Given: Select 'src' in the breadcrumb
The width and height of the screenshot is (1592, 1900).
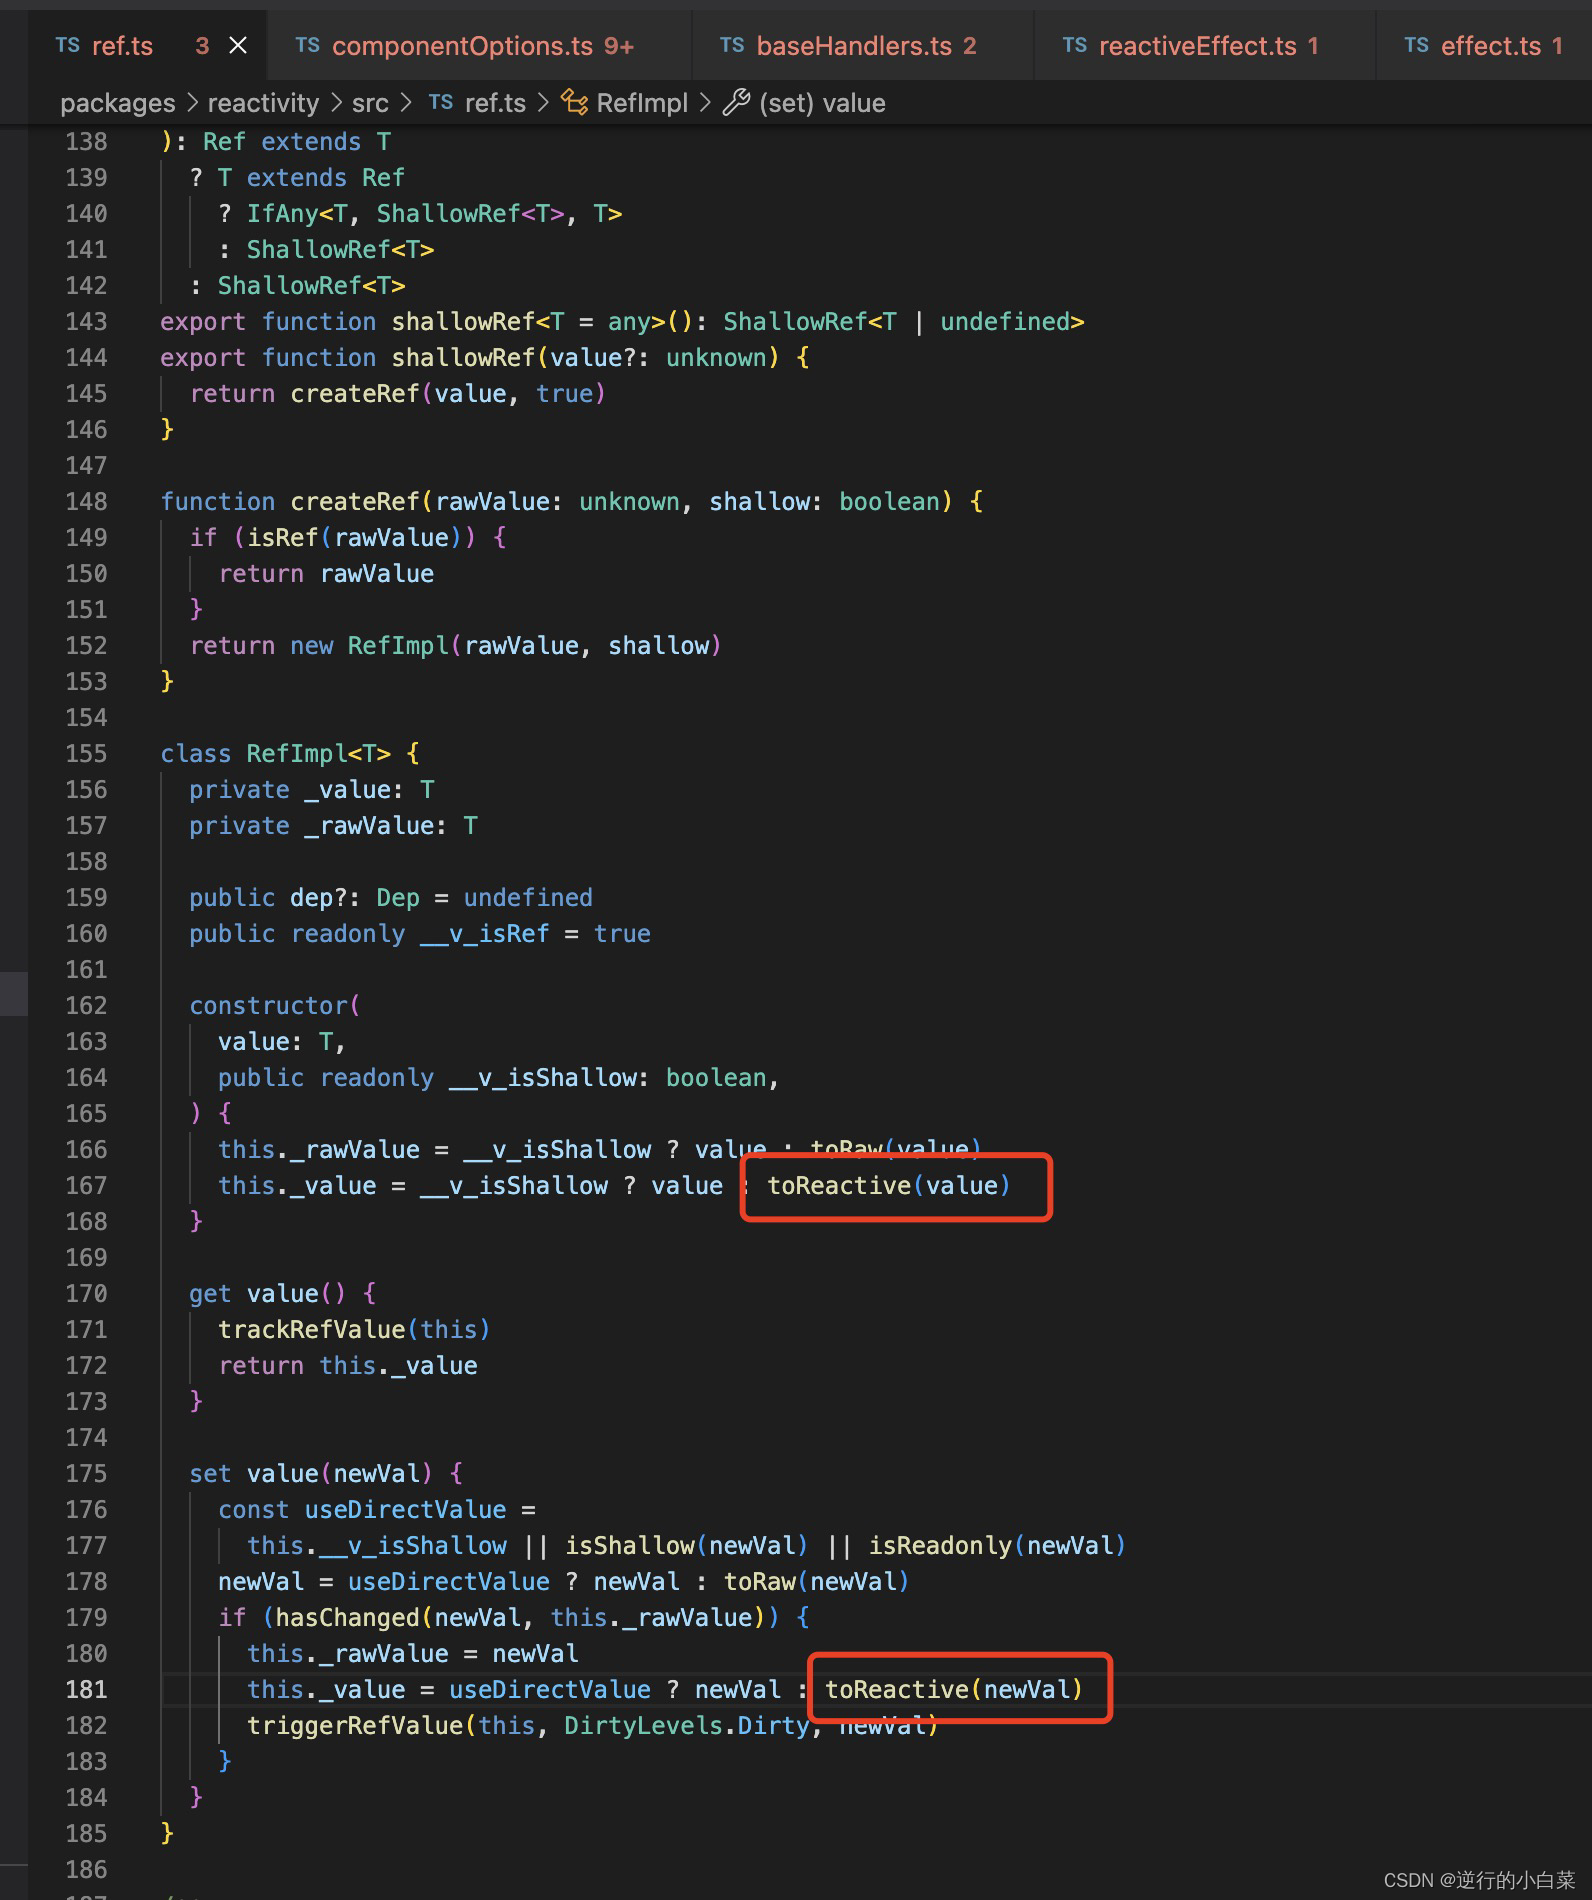Looking at the screenshot, I should 370,103.
